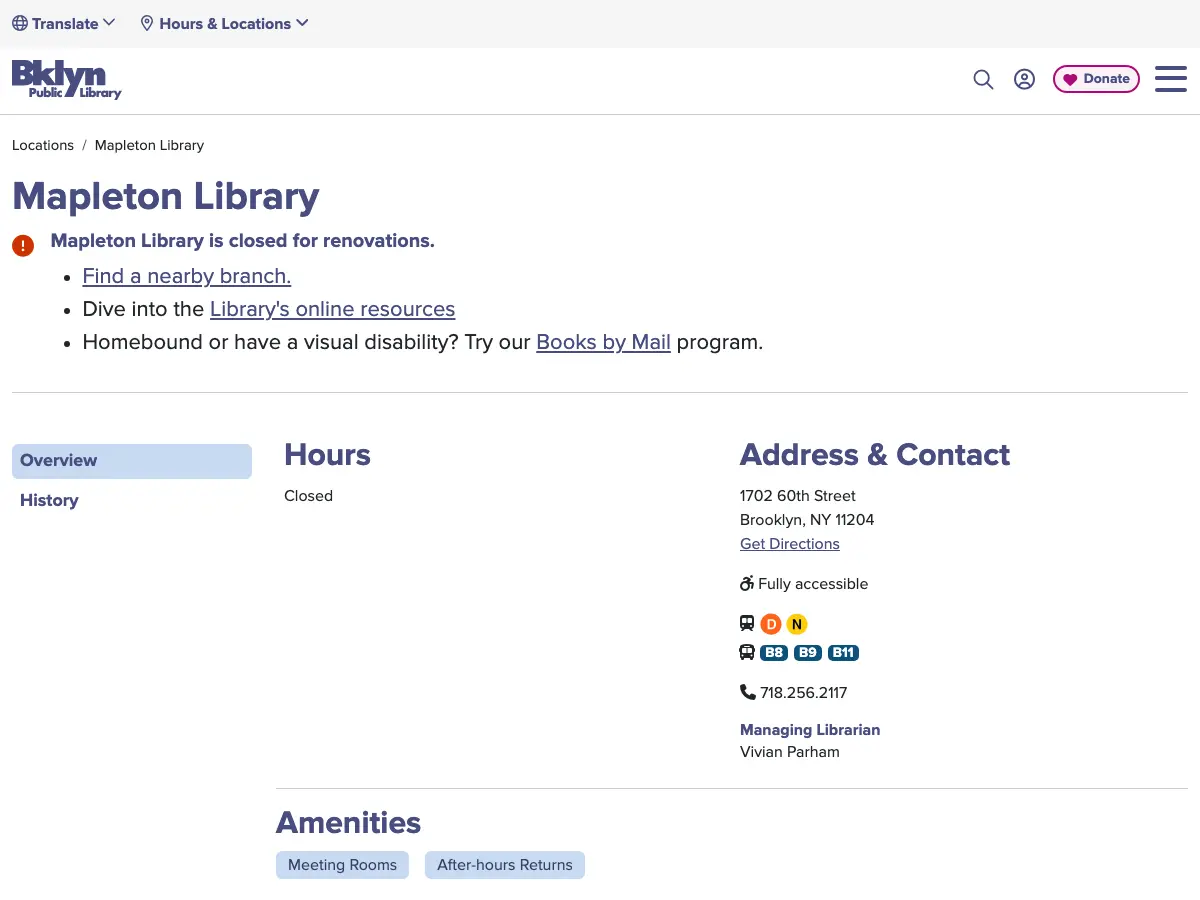Click the Meeting Rooms amenity tag
The image size is (1200, 900).
point(342,865)
